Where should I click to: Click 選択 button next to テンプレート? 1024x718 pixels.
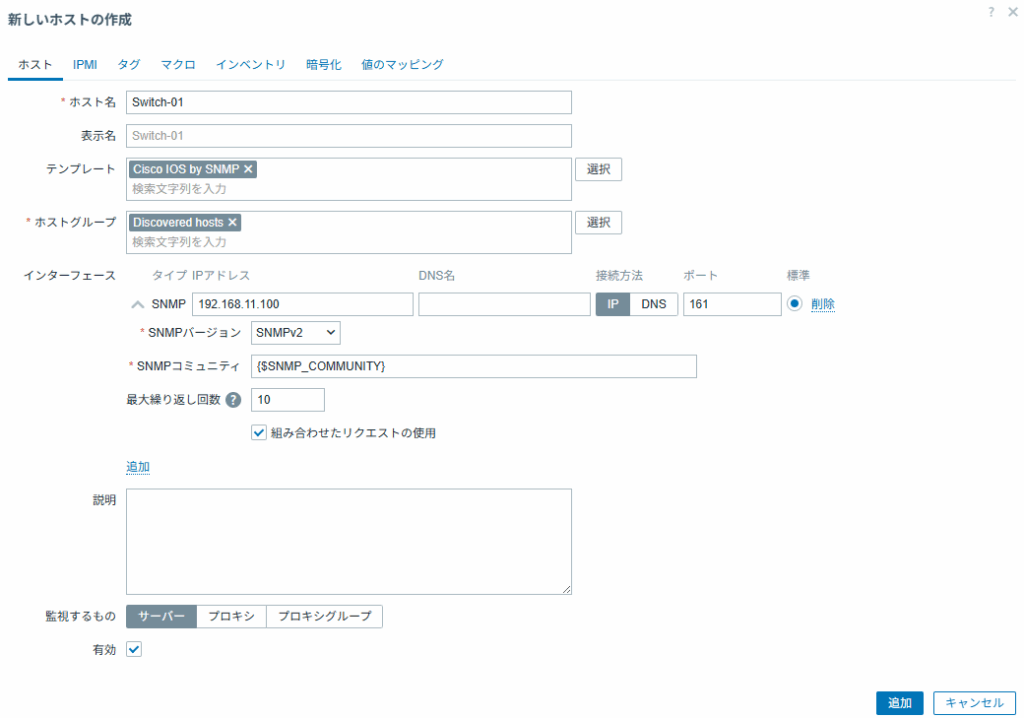click(598, 169)
